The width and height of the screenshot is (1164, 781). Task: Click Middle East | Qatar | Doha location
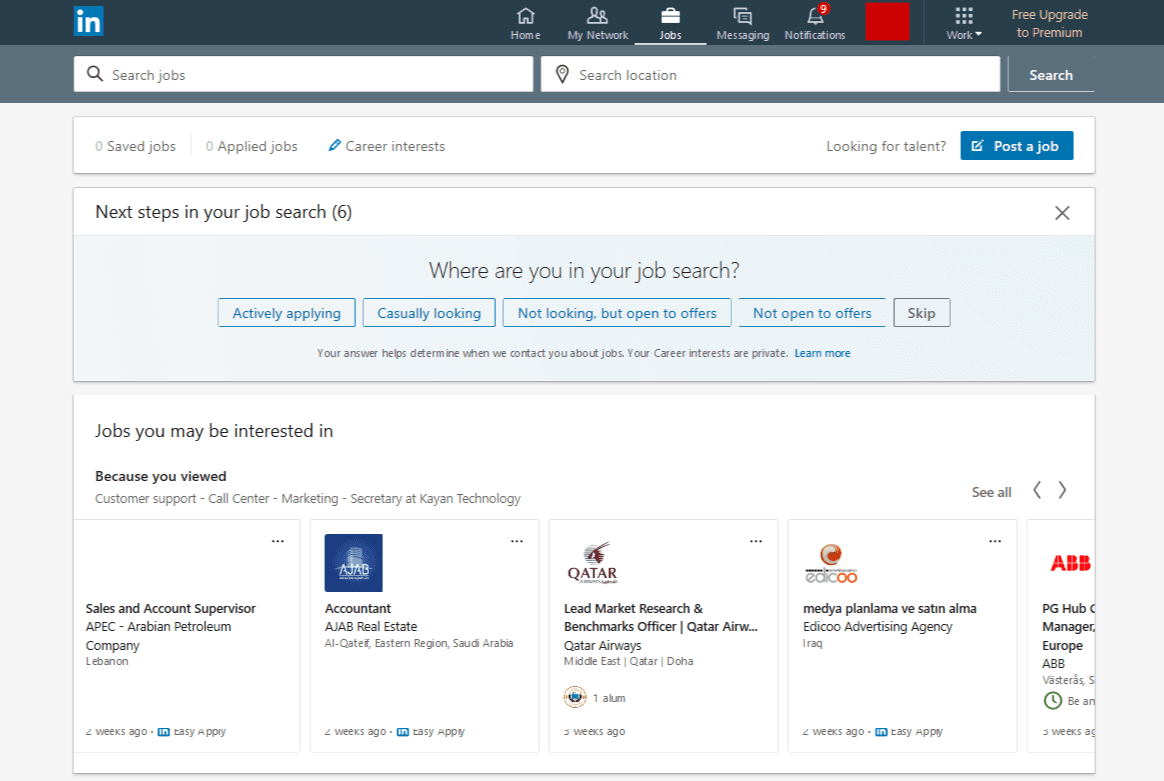628,661
